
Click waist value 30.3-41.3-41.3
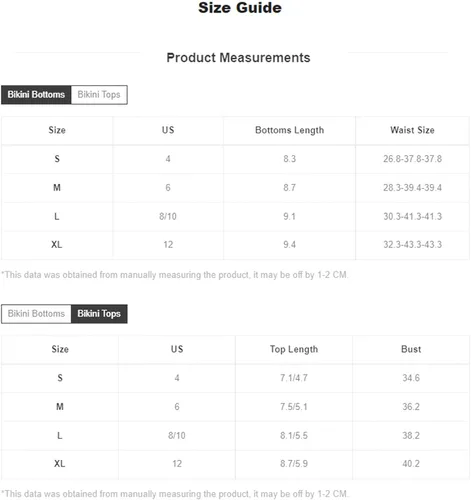click(x=412, y=216)
